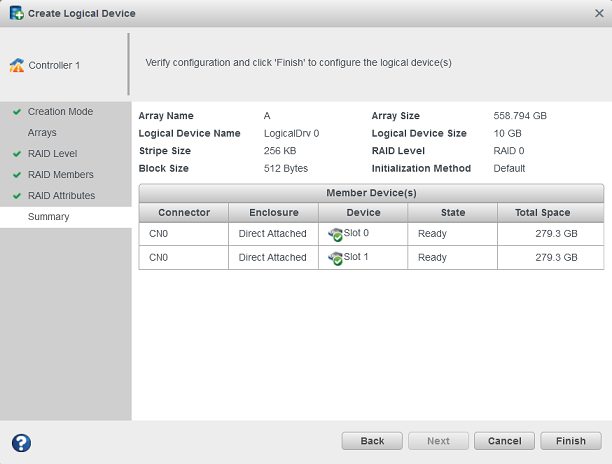
Task: Click the Creation Mode green checkmark
Action: point(17,112)
